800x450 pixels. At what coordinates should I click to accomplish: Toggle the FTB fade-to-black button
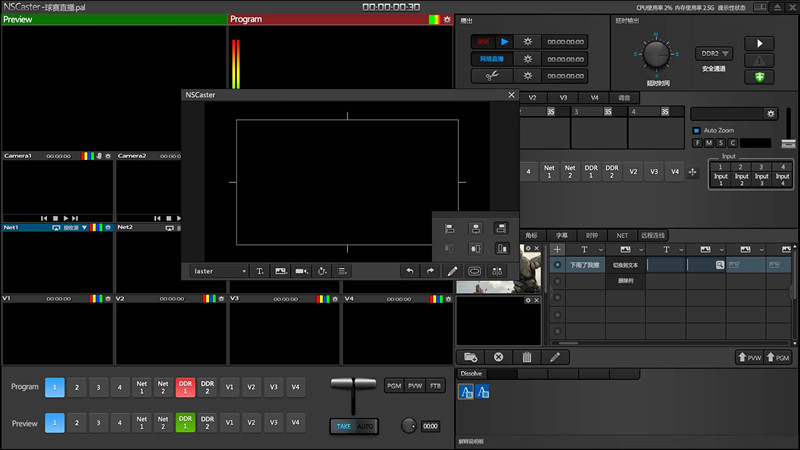point(435,386)
